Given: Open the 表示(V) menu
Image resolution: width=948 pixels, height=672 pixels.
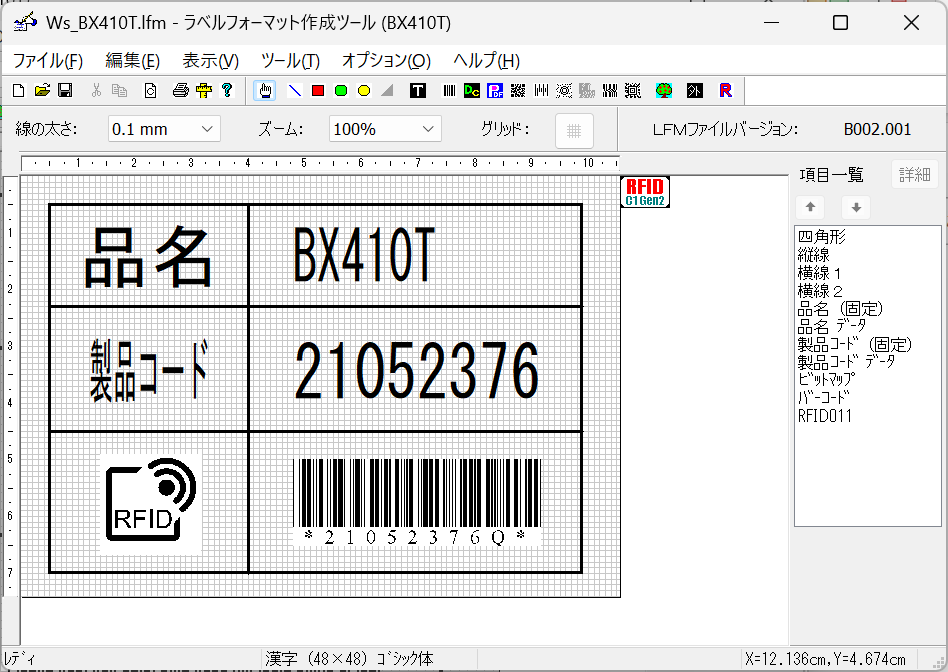Looking at the screenshot, I should pyautogui.click(x=210, y=60).
